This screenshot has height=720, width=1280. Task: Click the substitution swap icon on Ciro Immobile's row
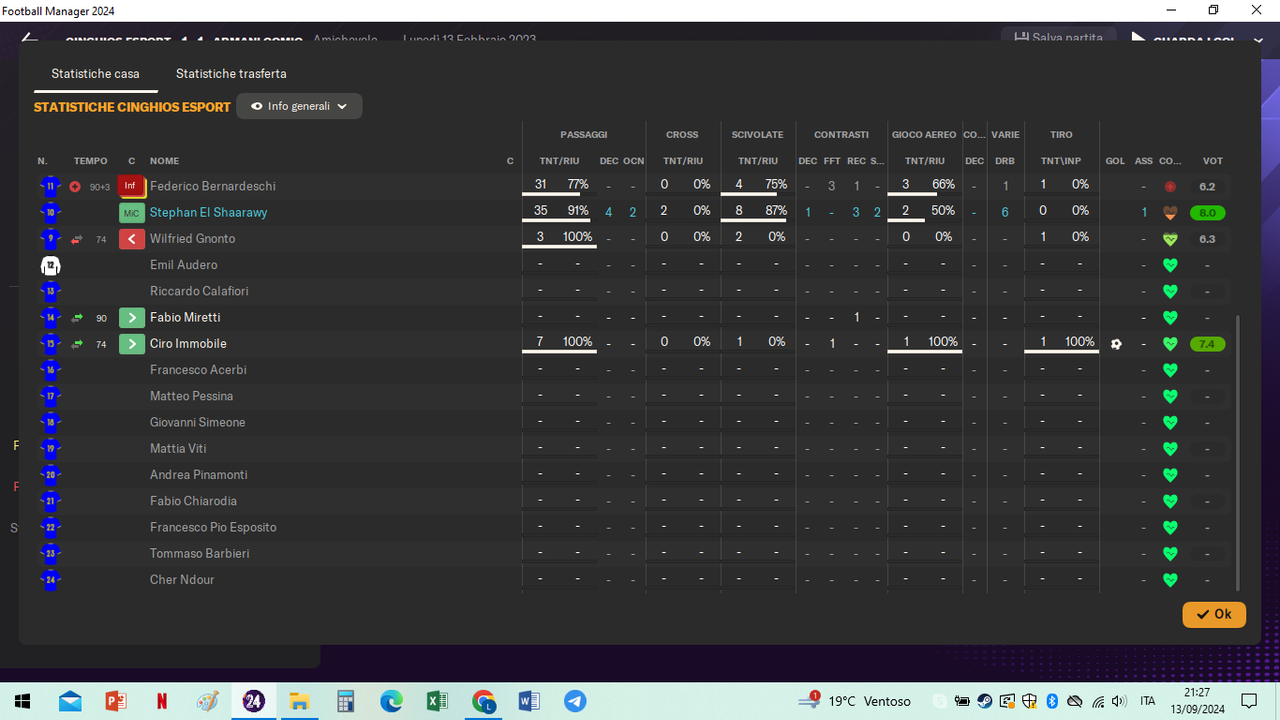(77, 344)
